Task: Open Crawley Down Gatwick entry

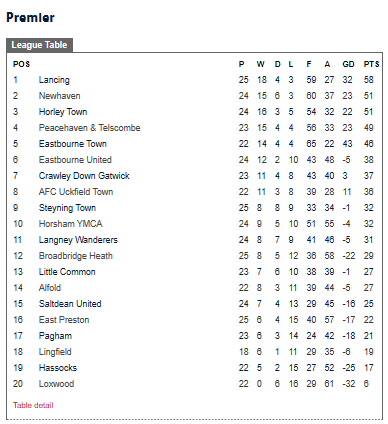Action: [84, 176]
